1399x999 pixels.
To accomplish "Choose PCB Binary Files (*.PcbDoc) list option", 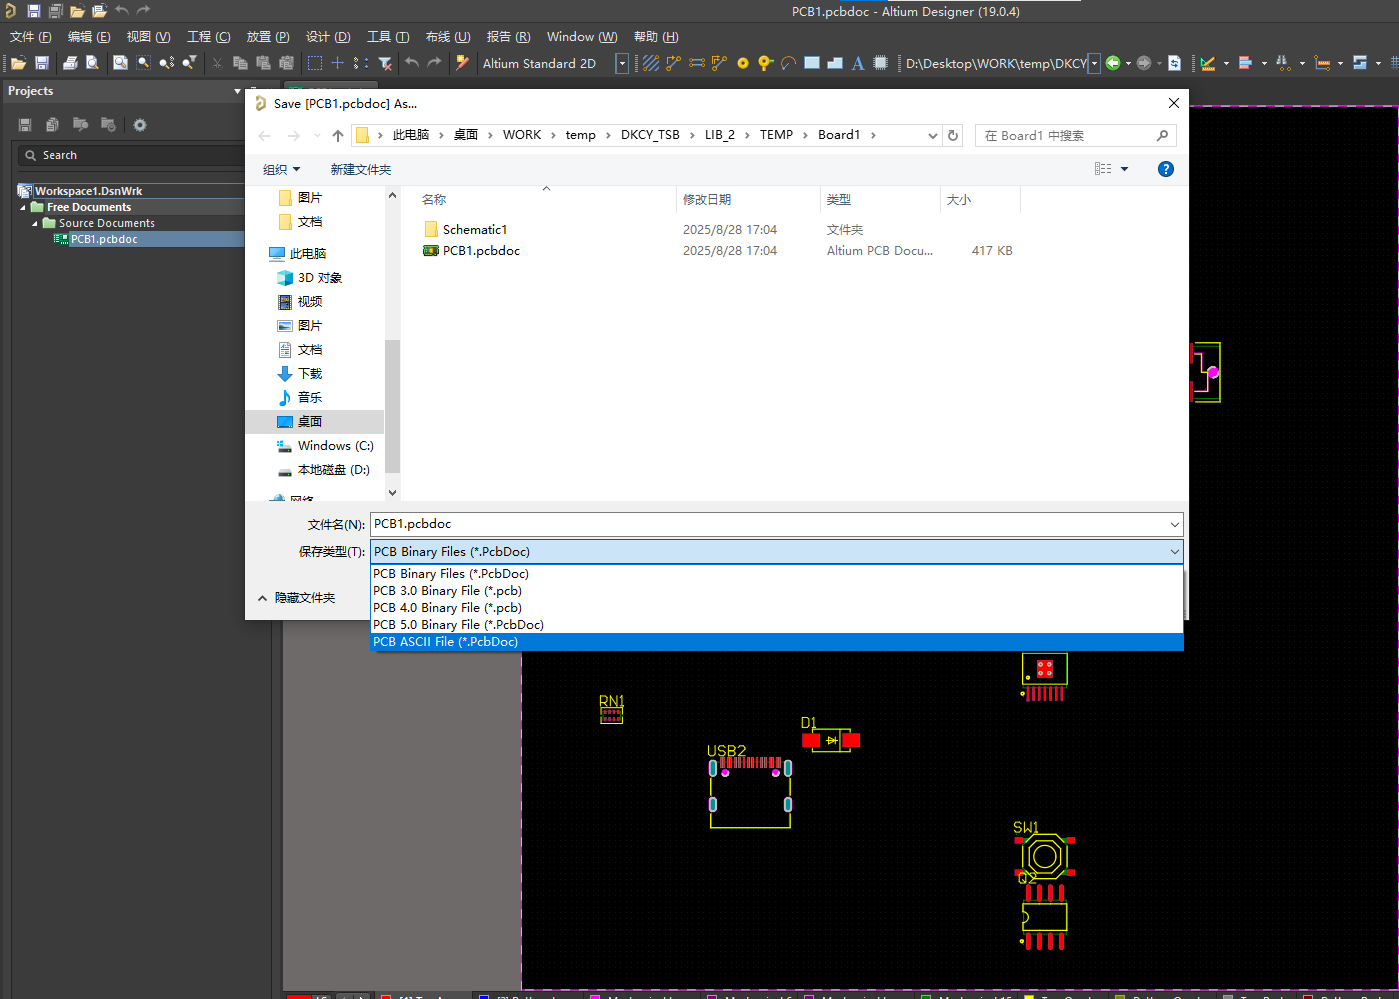I will point(777,574).
